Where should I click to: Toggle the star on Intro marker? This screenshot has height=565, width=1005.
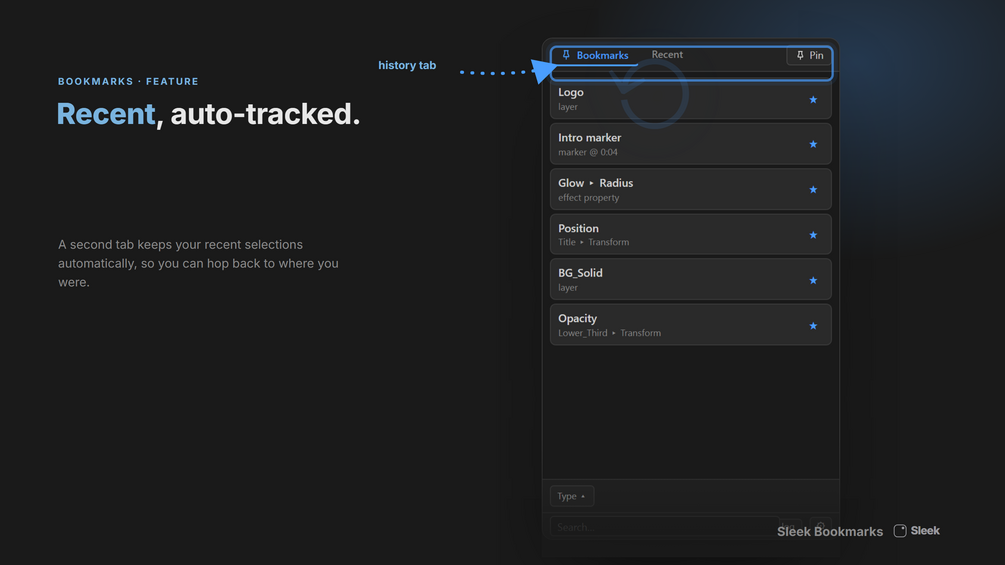click(813, 145)
